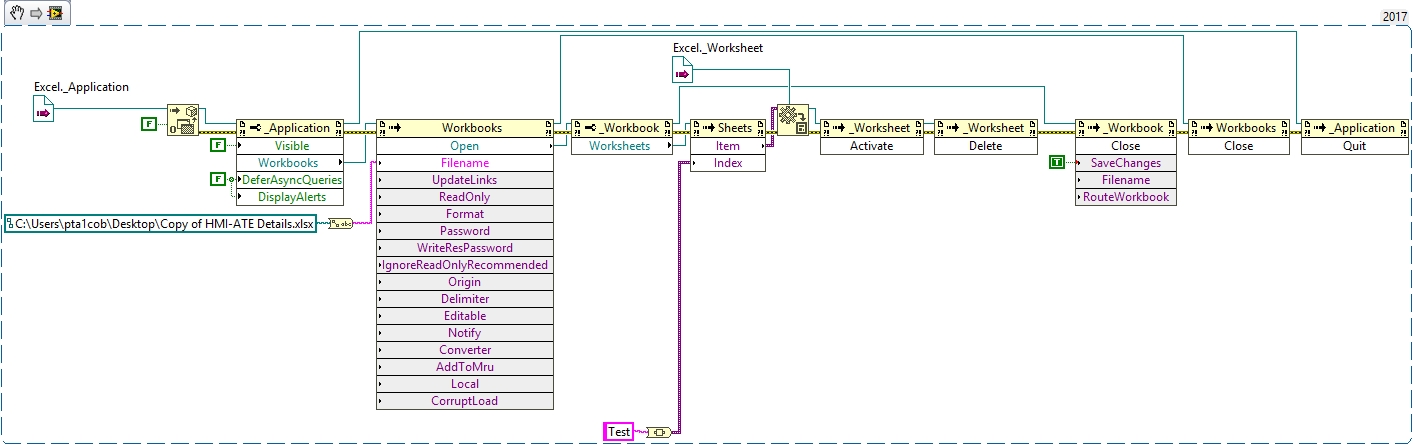This screenshot has height=445, width=1413.
Task: Click the string-to-variant converter beside Test constant
Action: 659,432
